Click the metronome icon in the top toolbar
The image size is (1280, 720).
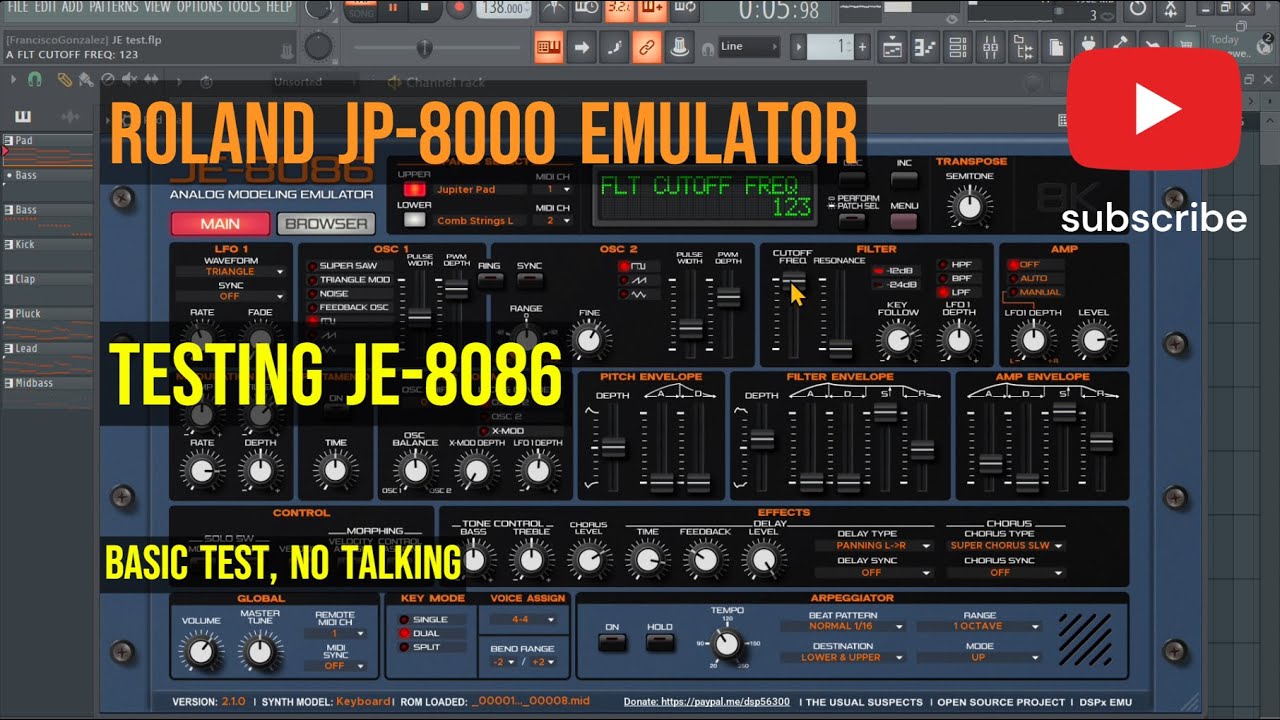553,9
